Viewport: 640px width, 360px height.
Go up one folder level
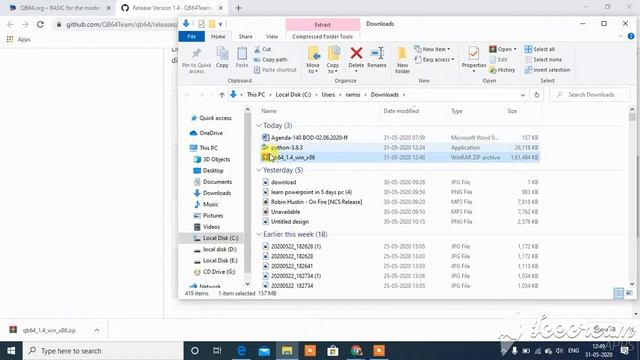pyautogui.click(x=222, y=95)
